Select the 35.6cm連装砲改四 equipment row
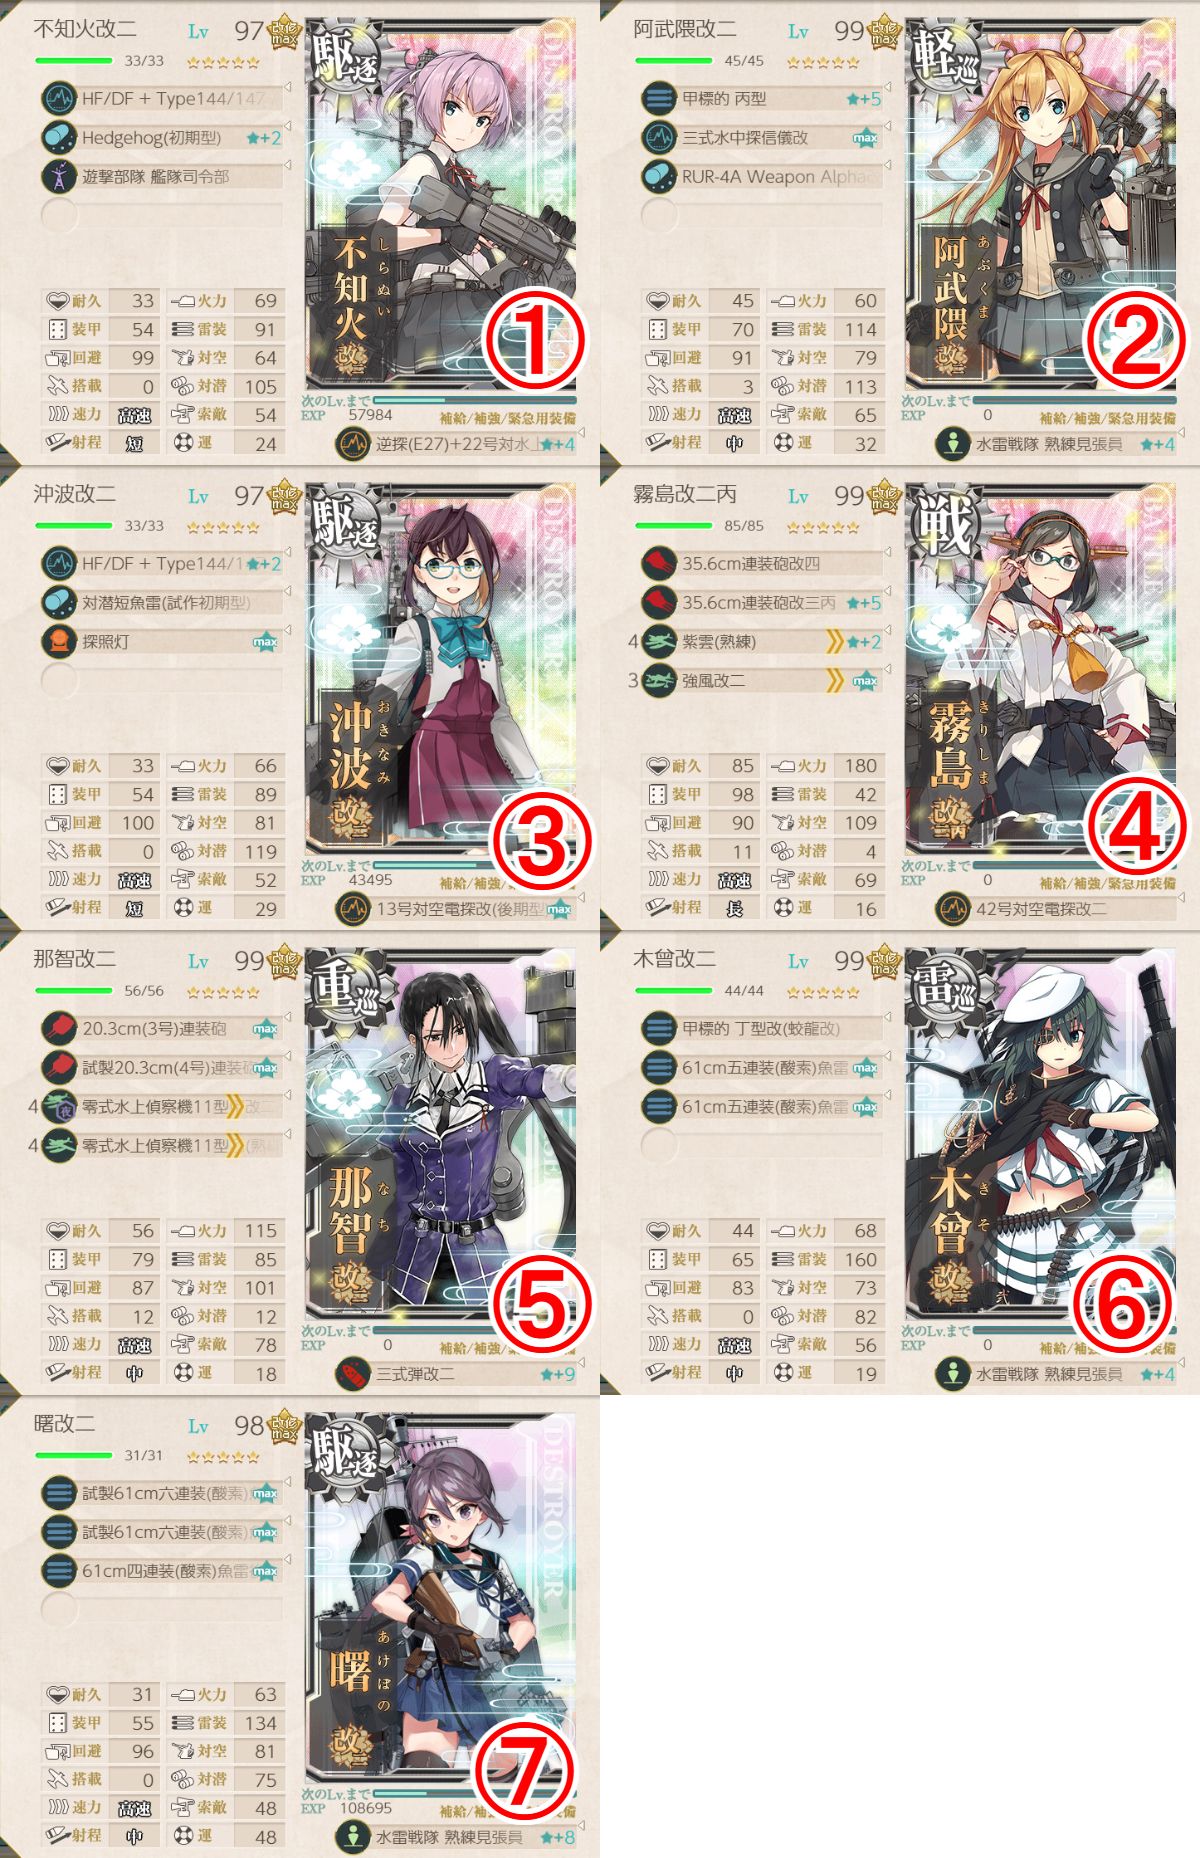Image resolution: width=1200 pixels, height=1858 pixels. (x=763, y=564)
